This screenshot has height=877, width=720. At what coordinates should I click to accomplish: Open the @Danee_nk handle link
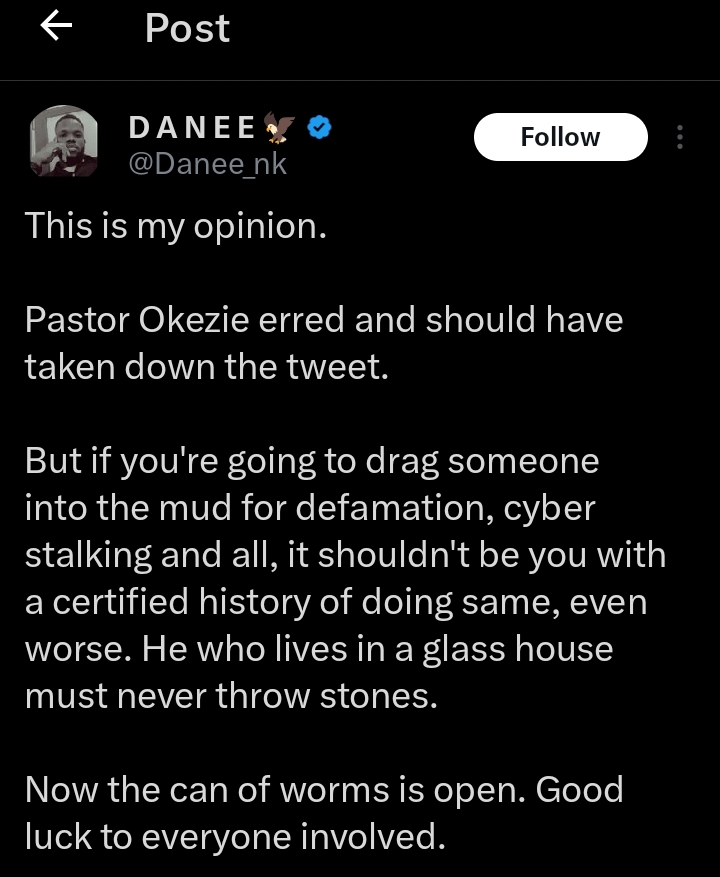(208, 164)
